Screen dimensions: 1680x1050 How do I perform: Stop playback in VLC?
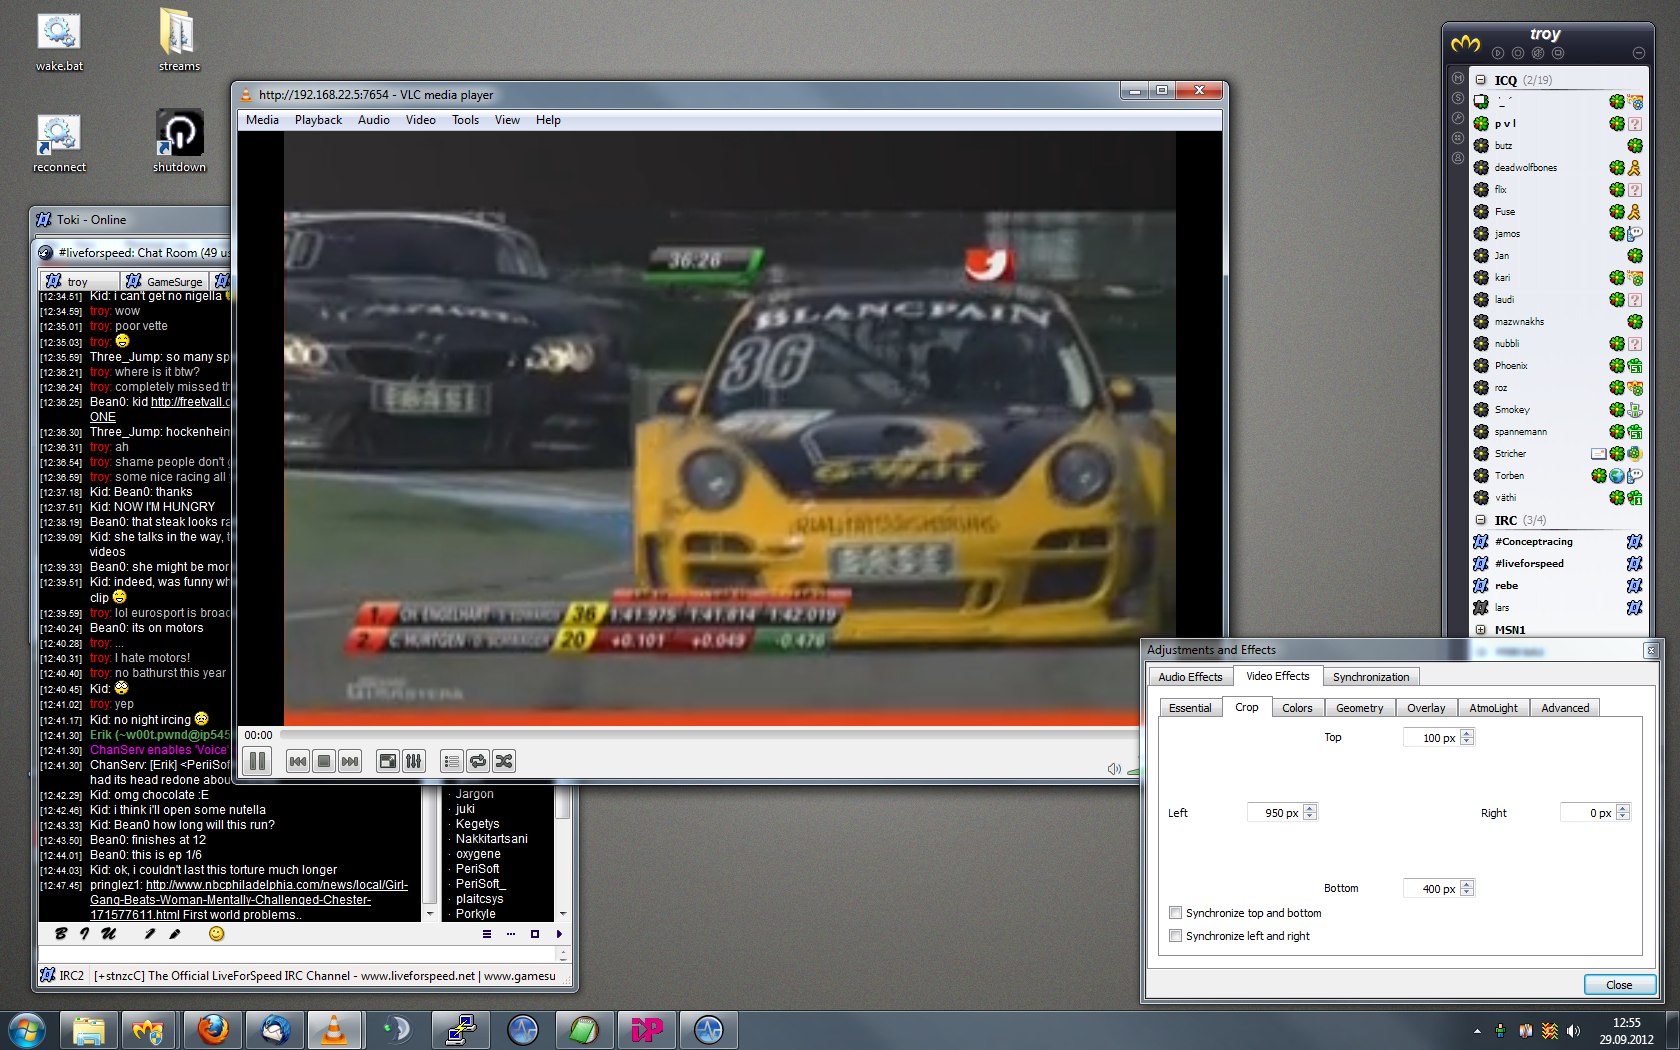(x=323, y=761)
